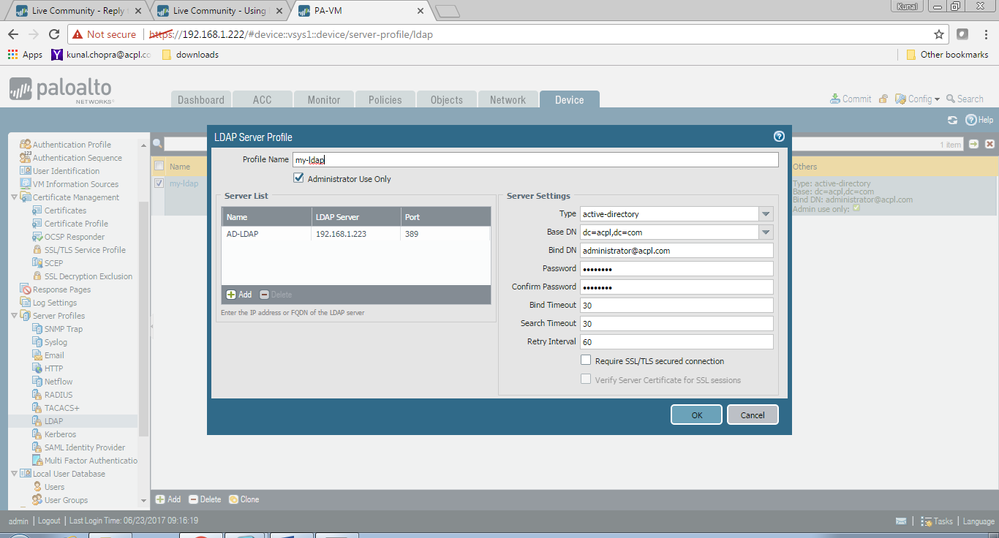
Task: Switch to Objects tab
Action: tap(447, 99)
